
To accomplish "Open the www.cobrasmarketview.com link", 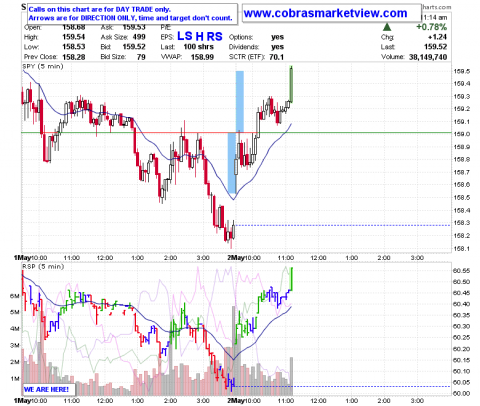I will 325,13.
